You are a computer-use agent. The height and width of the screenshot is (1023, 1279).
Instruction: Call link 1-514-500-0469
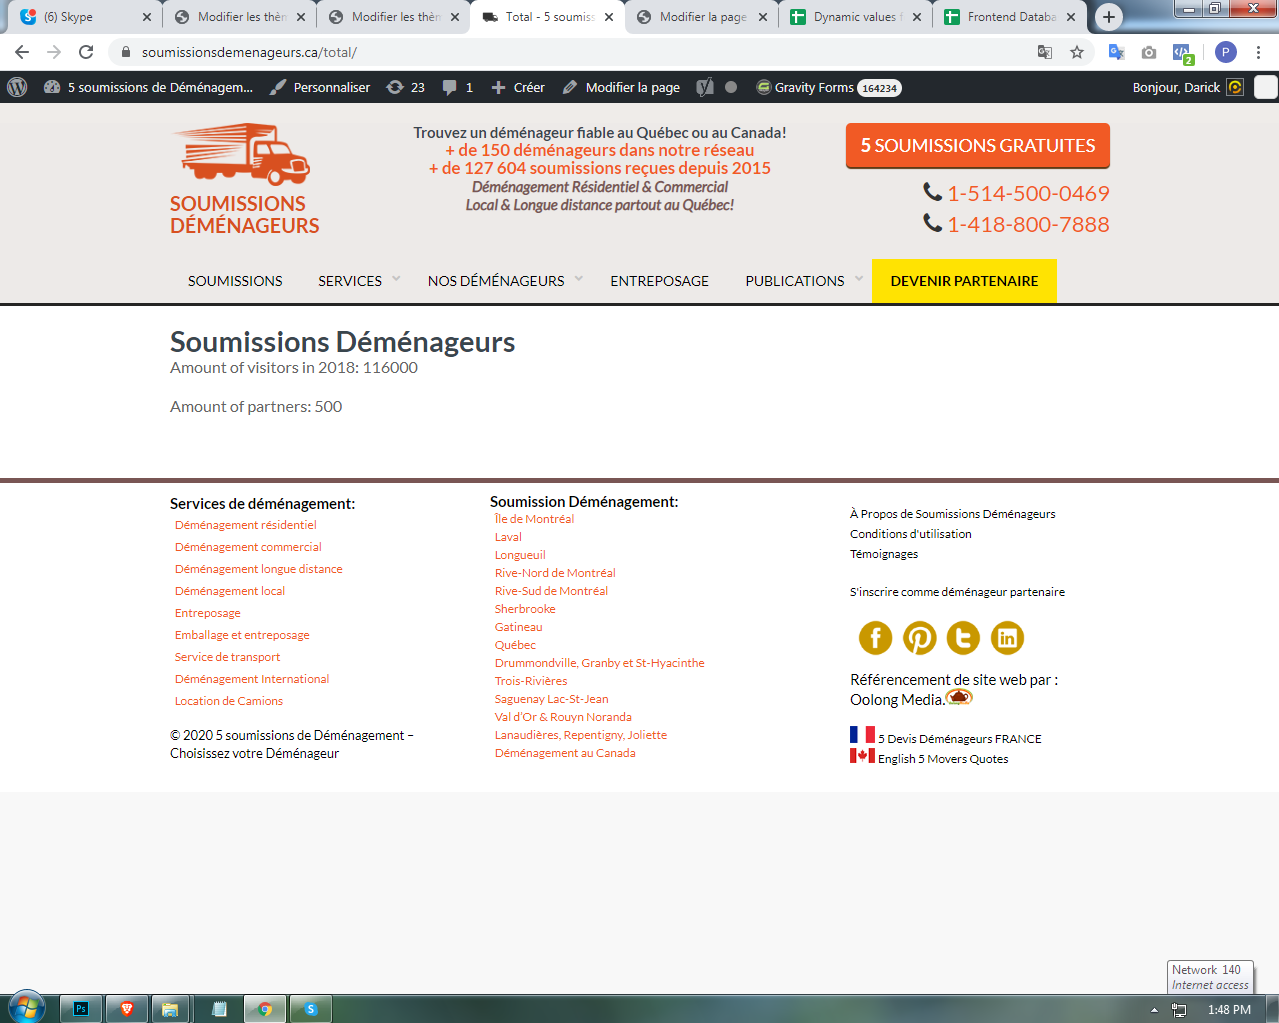(1028, 193)
